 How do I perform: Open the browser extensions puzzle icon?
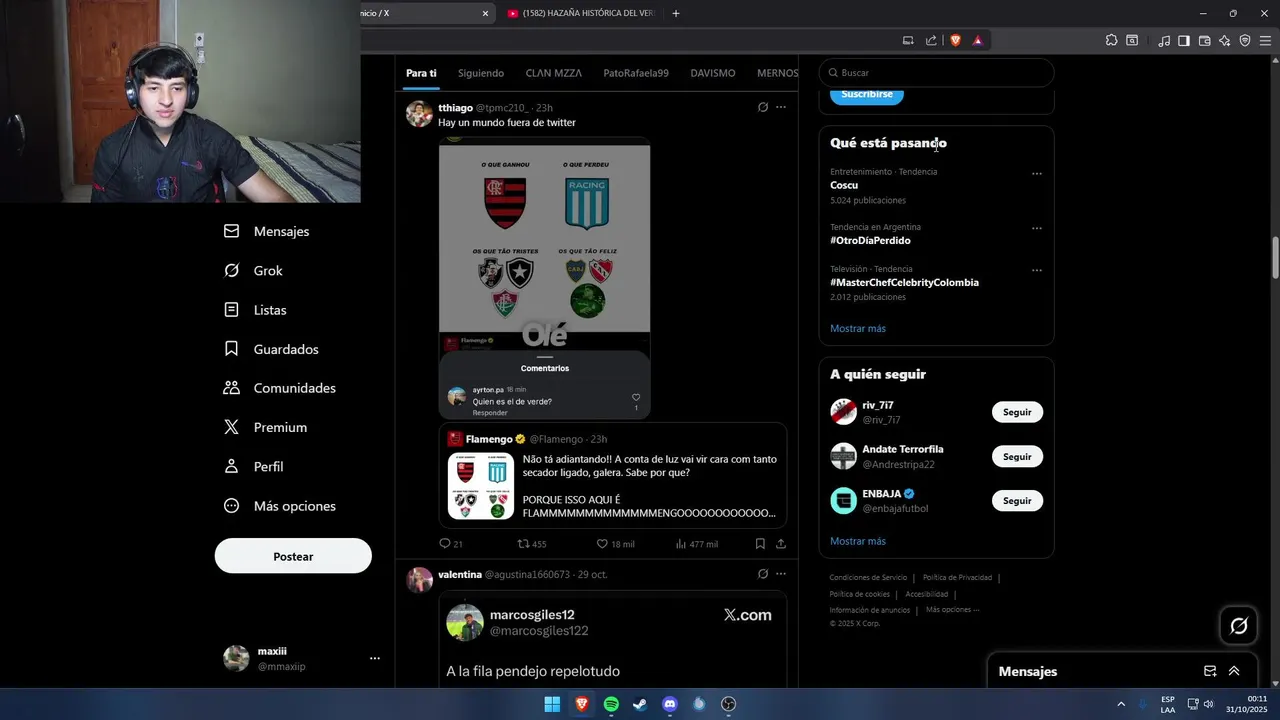click(1111, 41)
